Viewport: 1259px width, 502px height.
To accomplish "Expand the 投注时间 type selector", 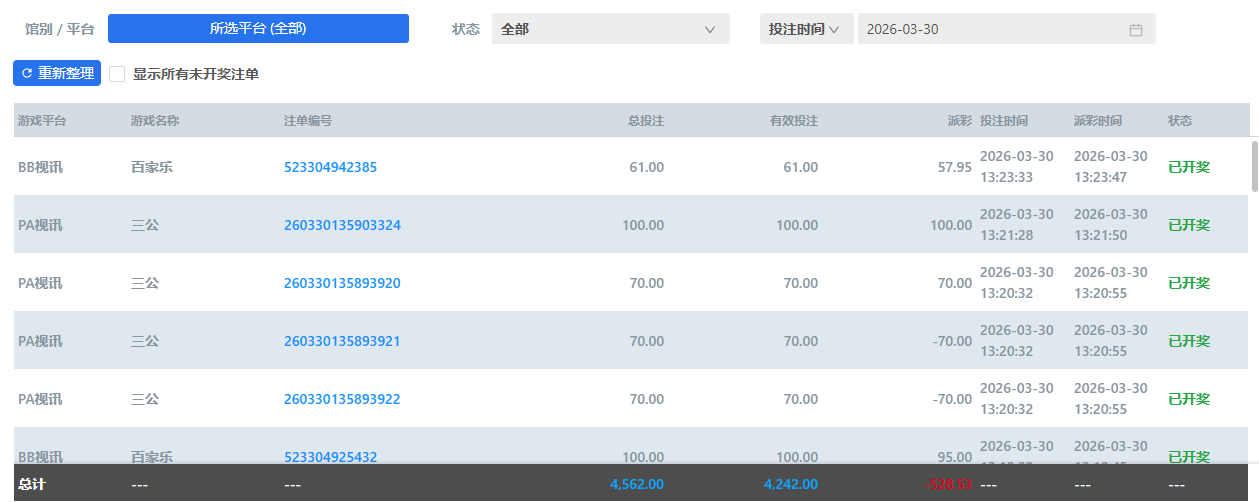I will (806, 29).
